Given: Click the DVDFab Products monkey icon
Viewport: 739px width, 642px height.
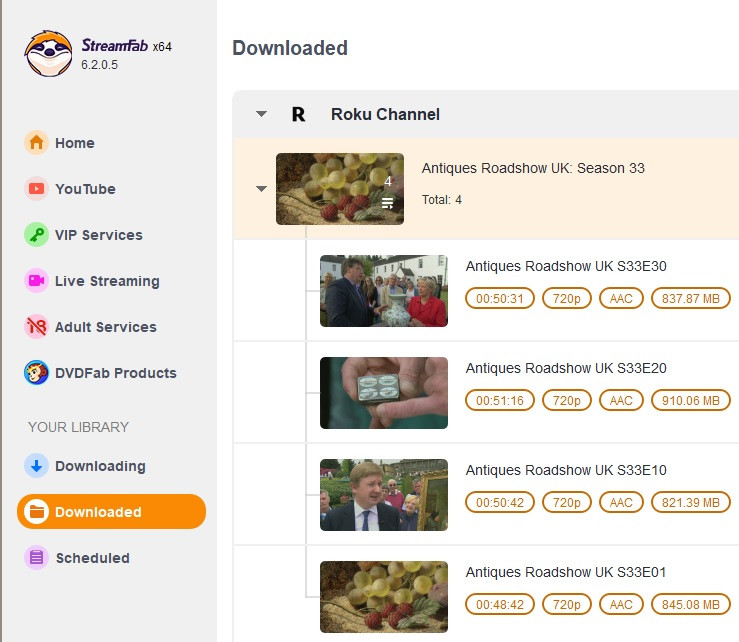Looking at the screenshot, I should point(36,372).
